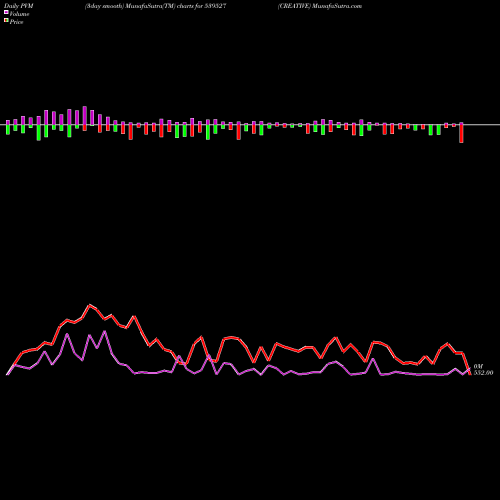
Task: Click the 'Daily PVM' title text
Action: tap(19, 6)
